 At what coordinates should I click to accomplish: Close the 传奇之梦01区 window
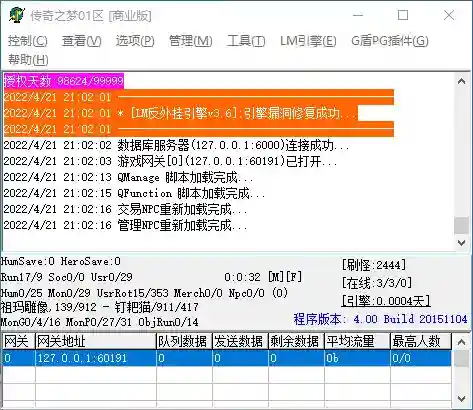point(449,15)
